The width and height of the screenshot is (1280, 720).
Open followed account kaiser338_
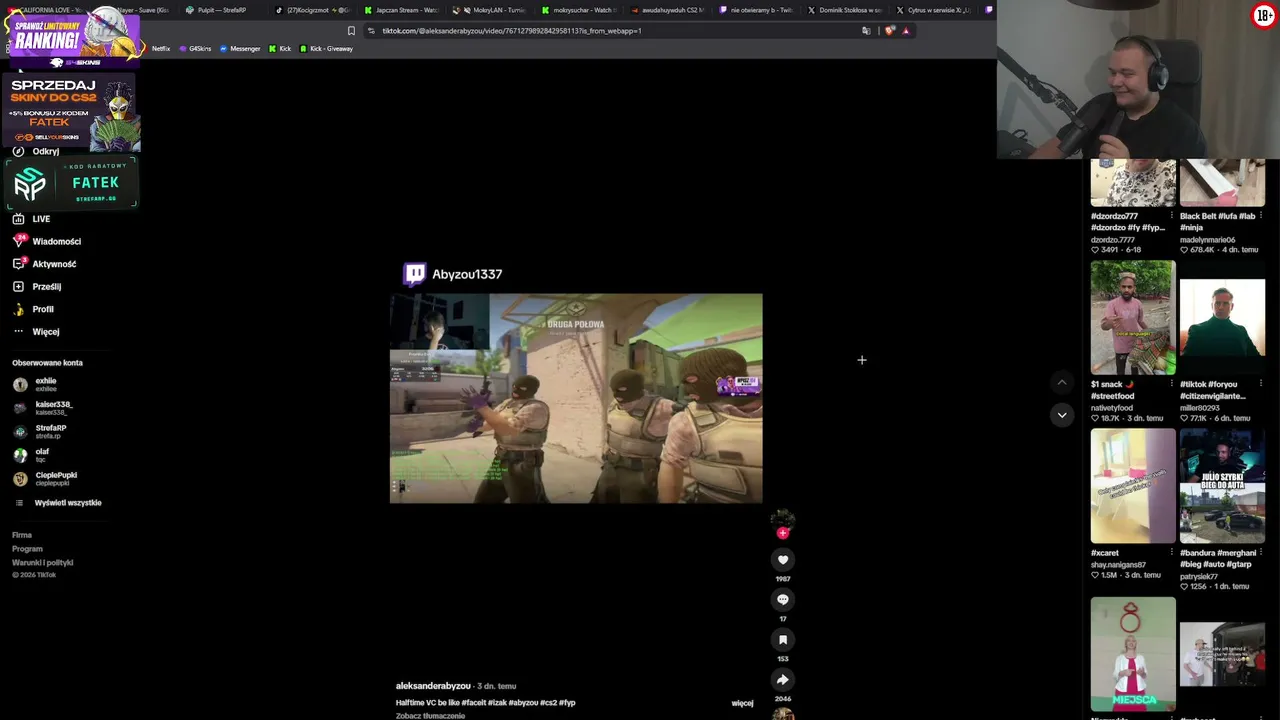(42, 408)
